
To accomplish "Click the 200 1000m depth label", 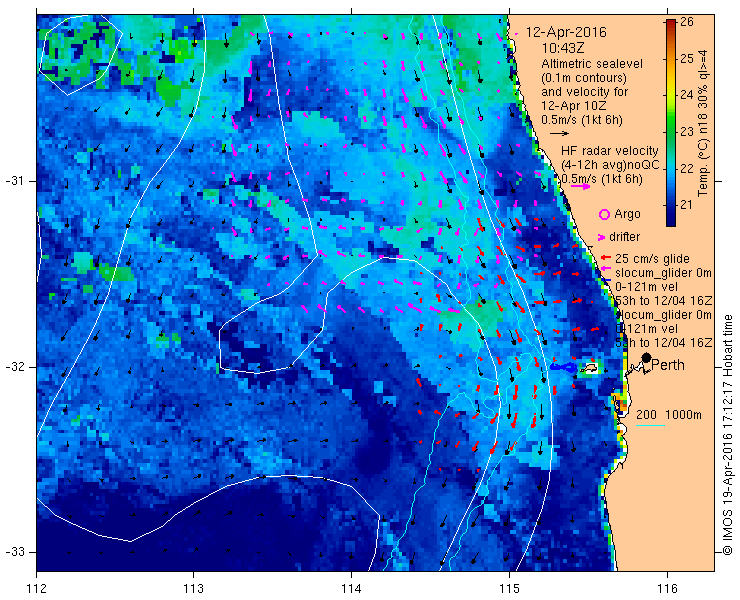I will click(x=669, y=415).
